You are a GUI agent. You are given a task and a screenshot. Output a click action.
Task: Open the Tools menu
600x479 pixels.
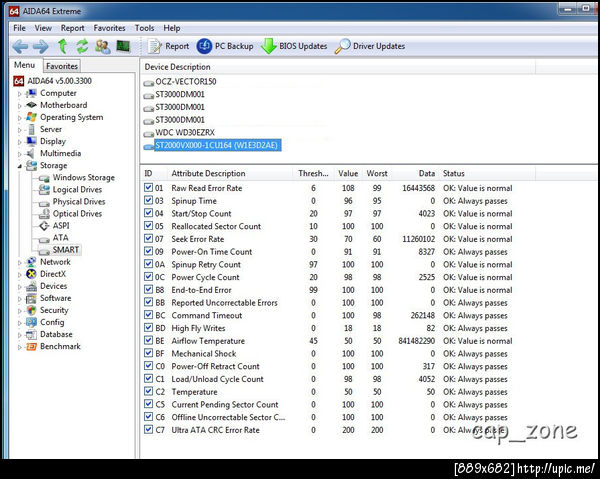point(144,28)
